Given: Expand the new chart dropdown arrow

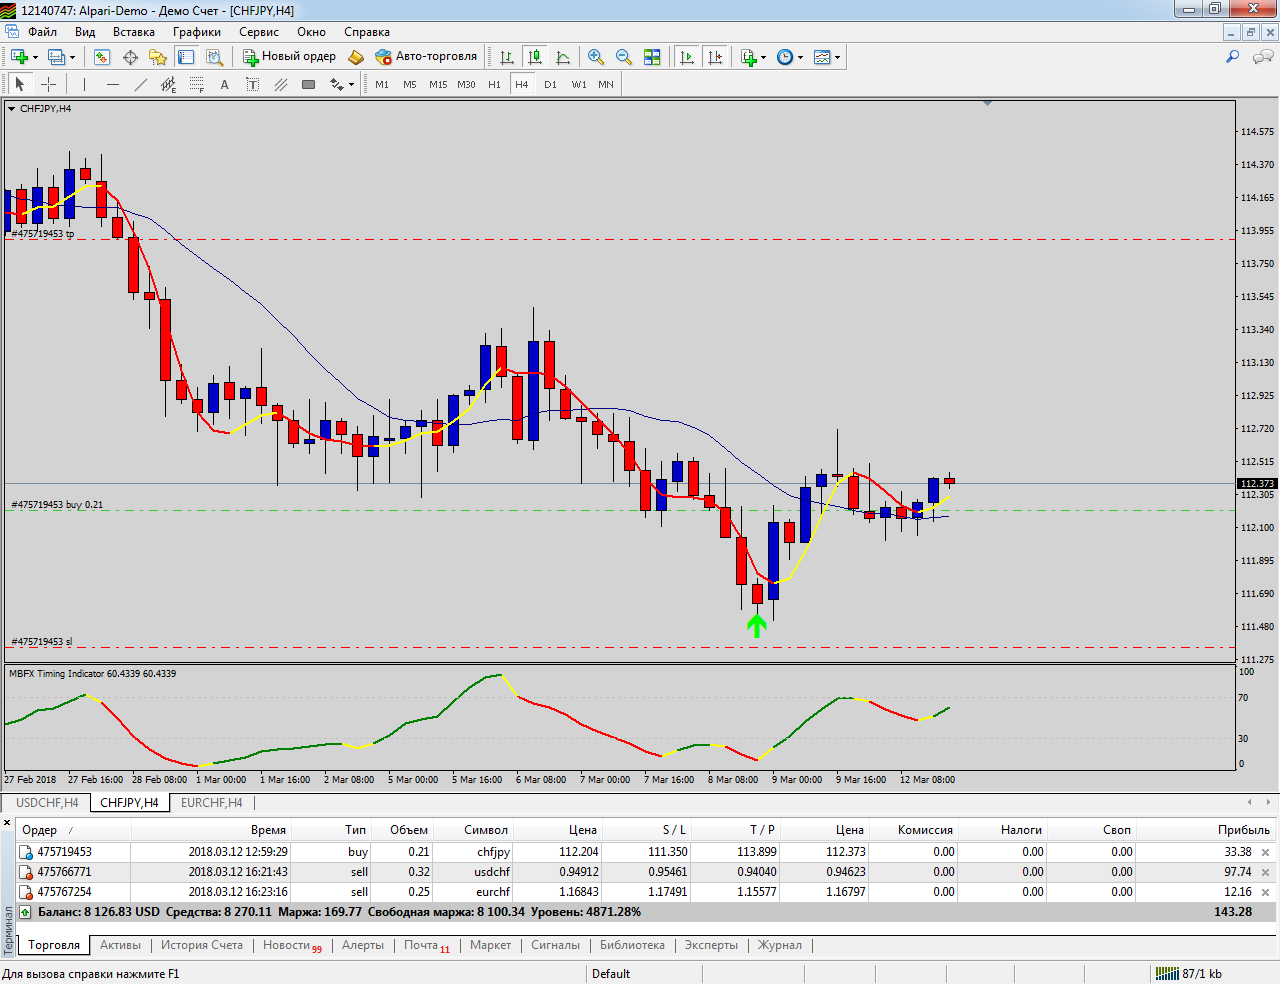Looking at the screenshot, I should coord(35,57).
